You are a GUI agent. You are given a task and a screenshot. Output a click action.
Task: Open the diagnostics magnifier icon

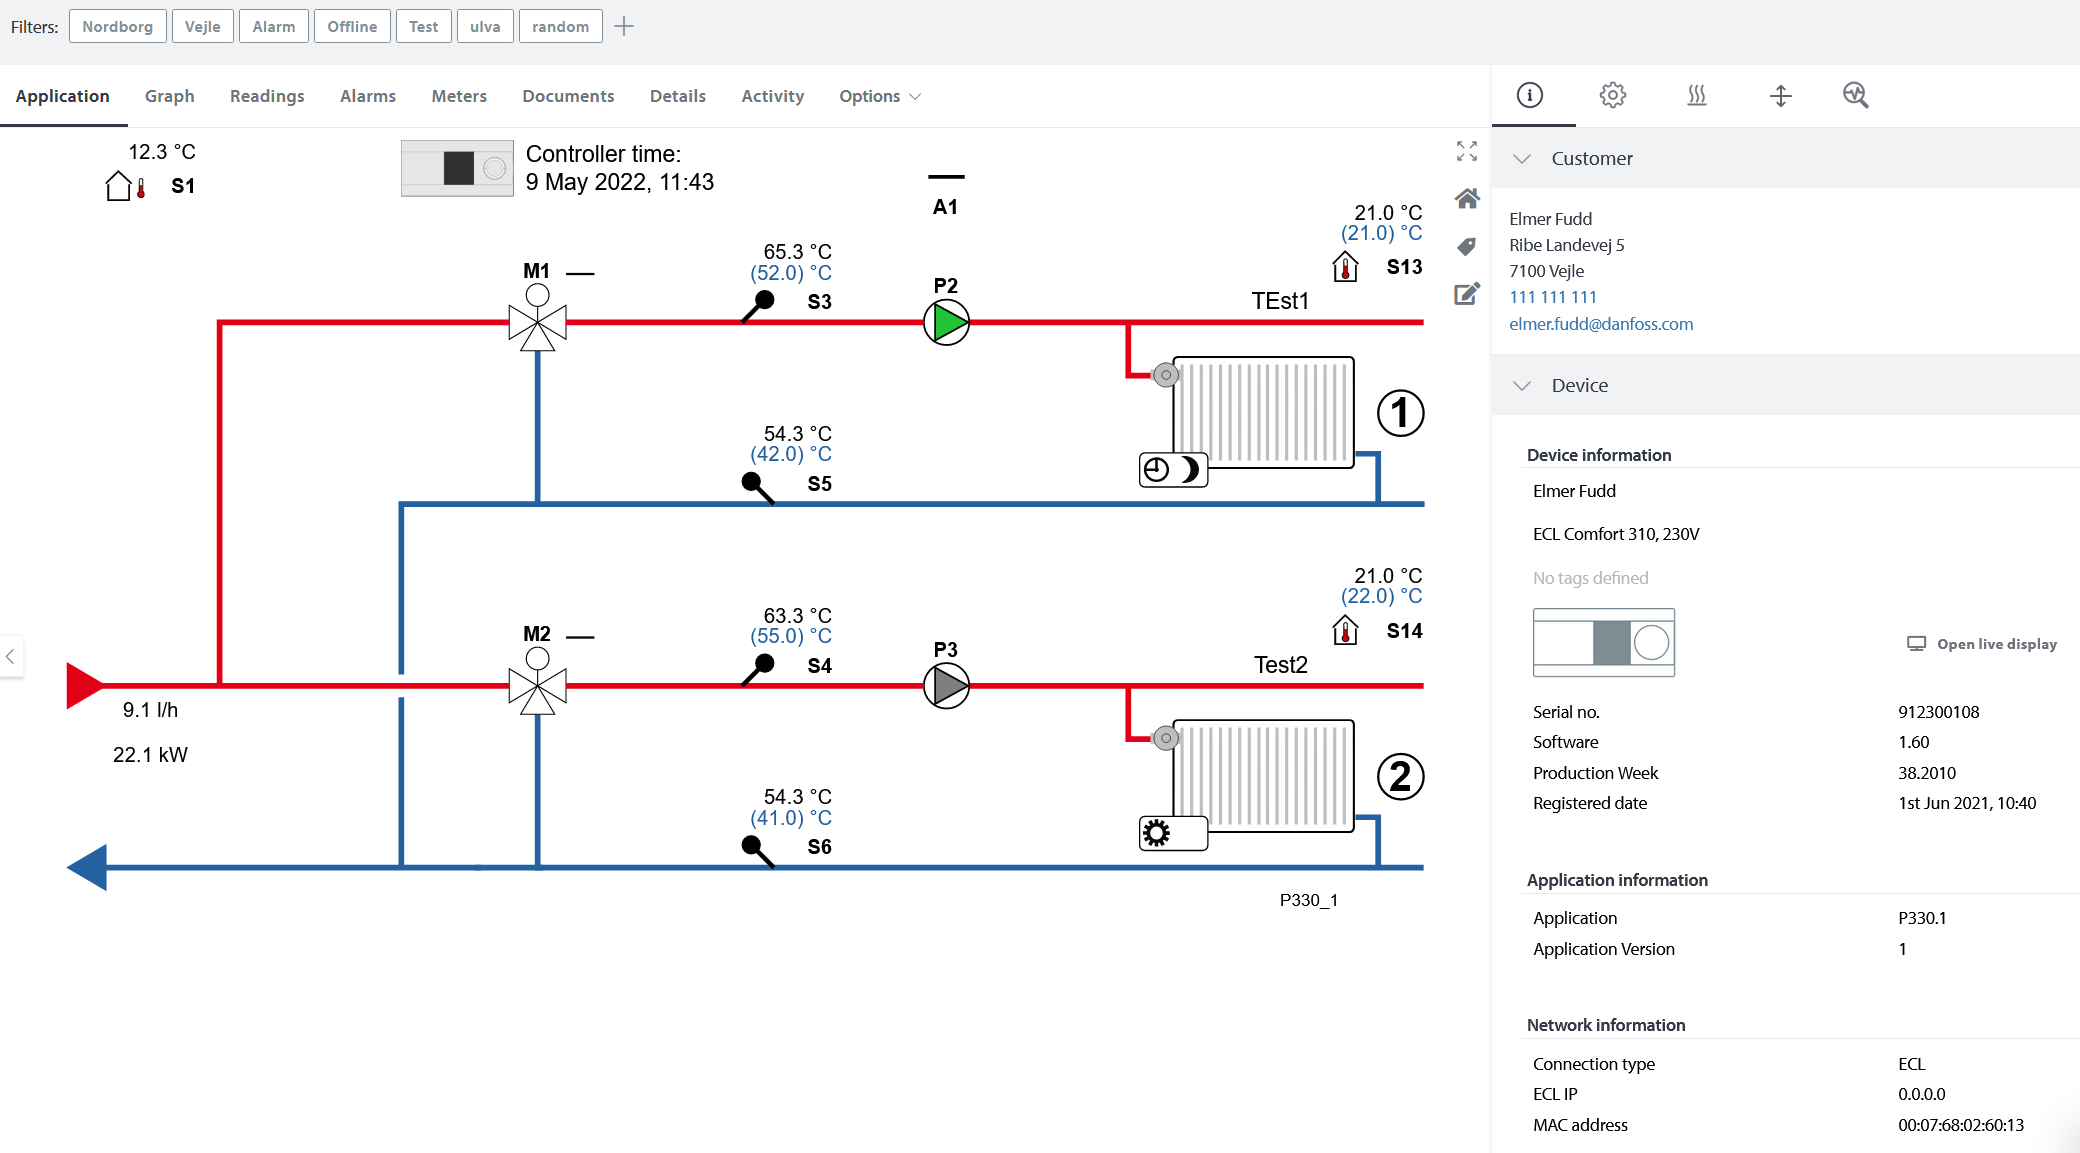(1855, 95)
